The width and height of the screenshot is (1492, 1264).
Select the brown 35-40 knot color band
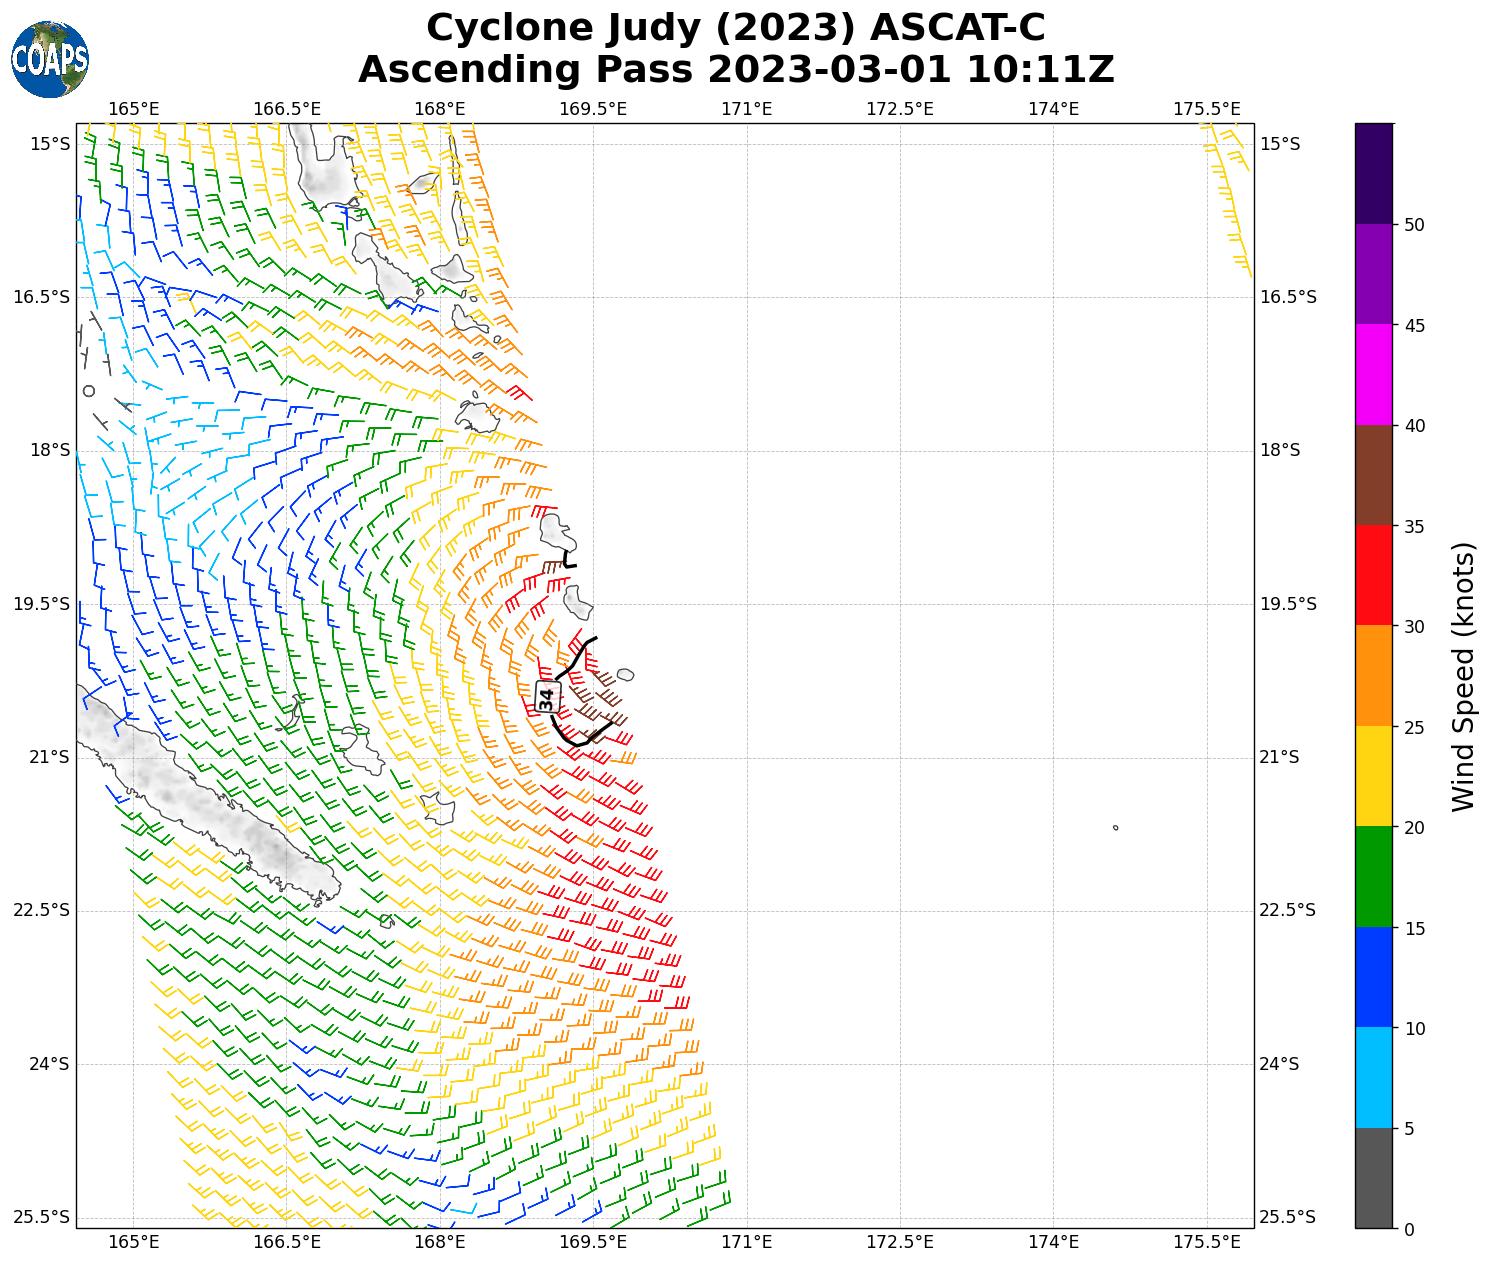[x=1373, y=475]
